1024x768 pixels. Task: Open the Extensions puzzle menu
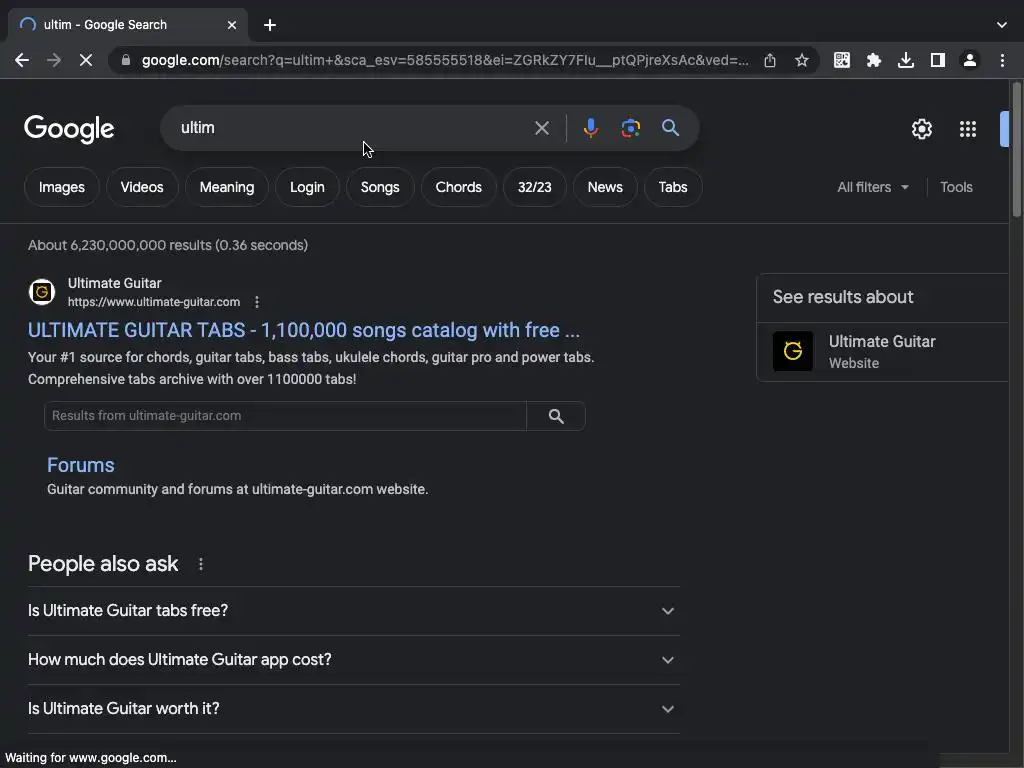(x=874, y=60)
